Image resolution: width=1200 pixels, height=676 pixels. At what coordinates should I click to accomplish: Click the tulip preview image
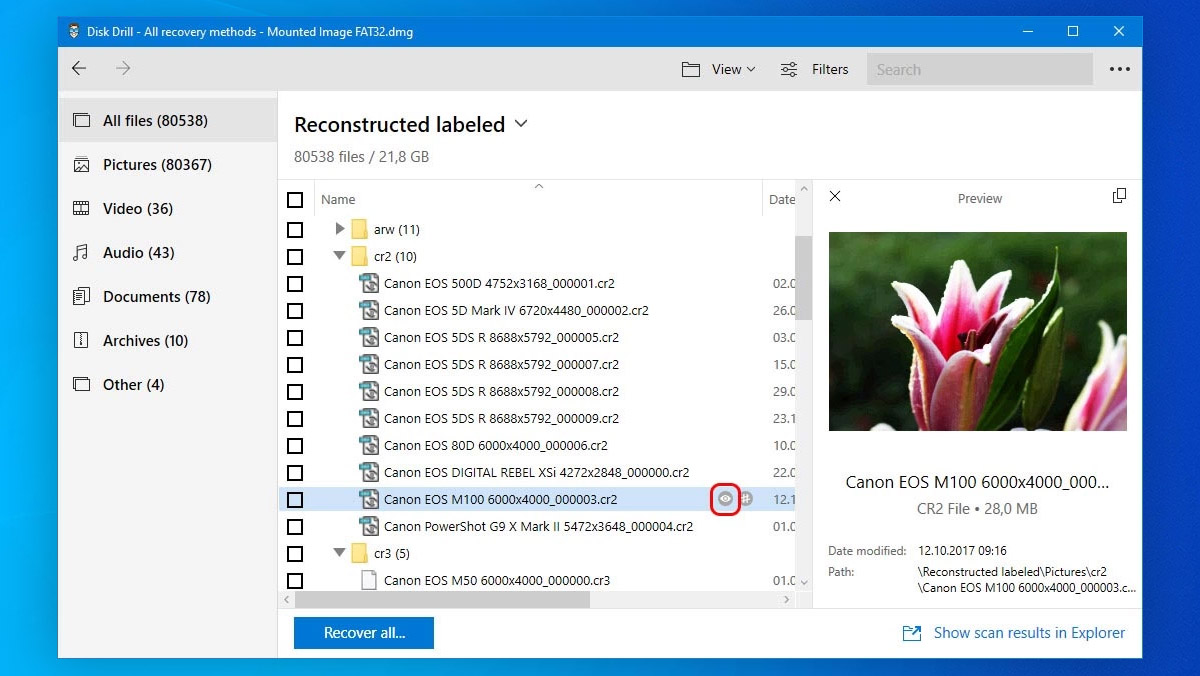point(978,332)
